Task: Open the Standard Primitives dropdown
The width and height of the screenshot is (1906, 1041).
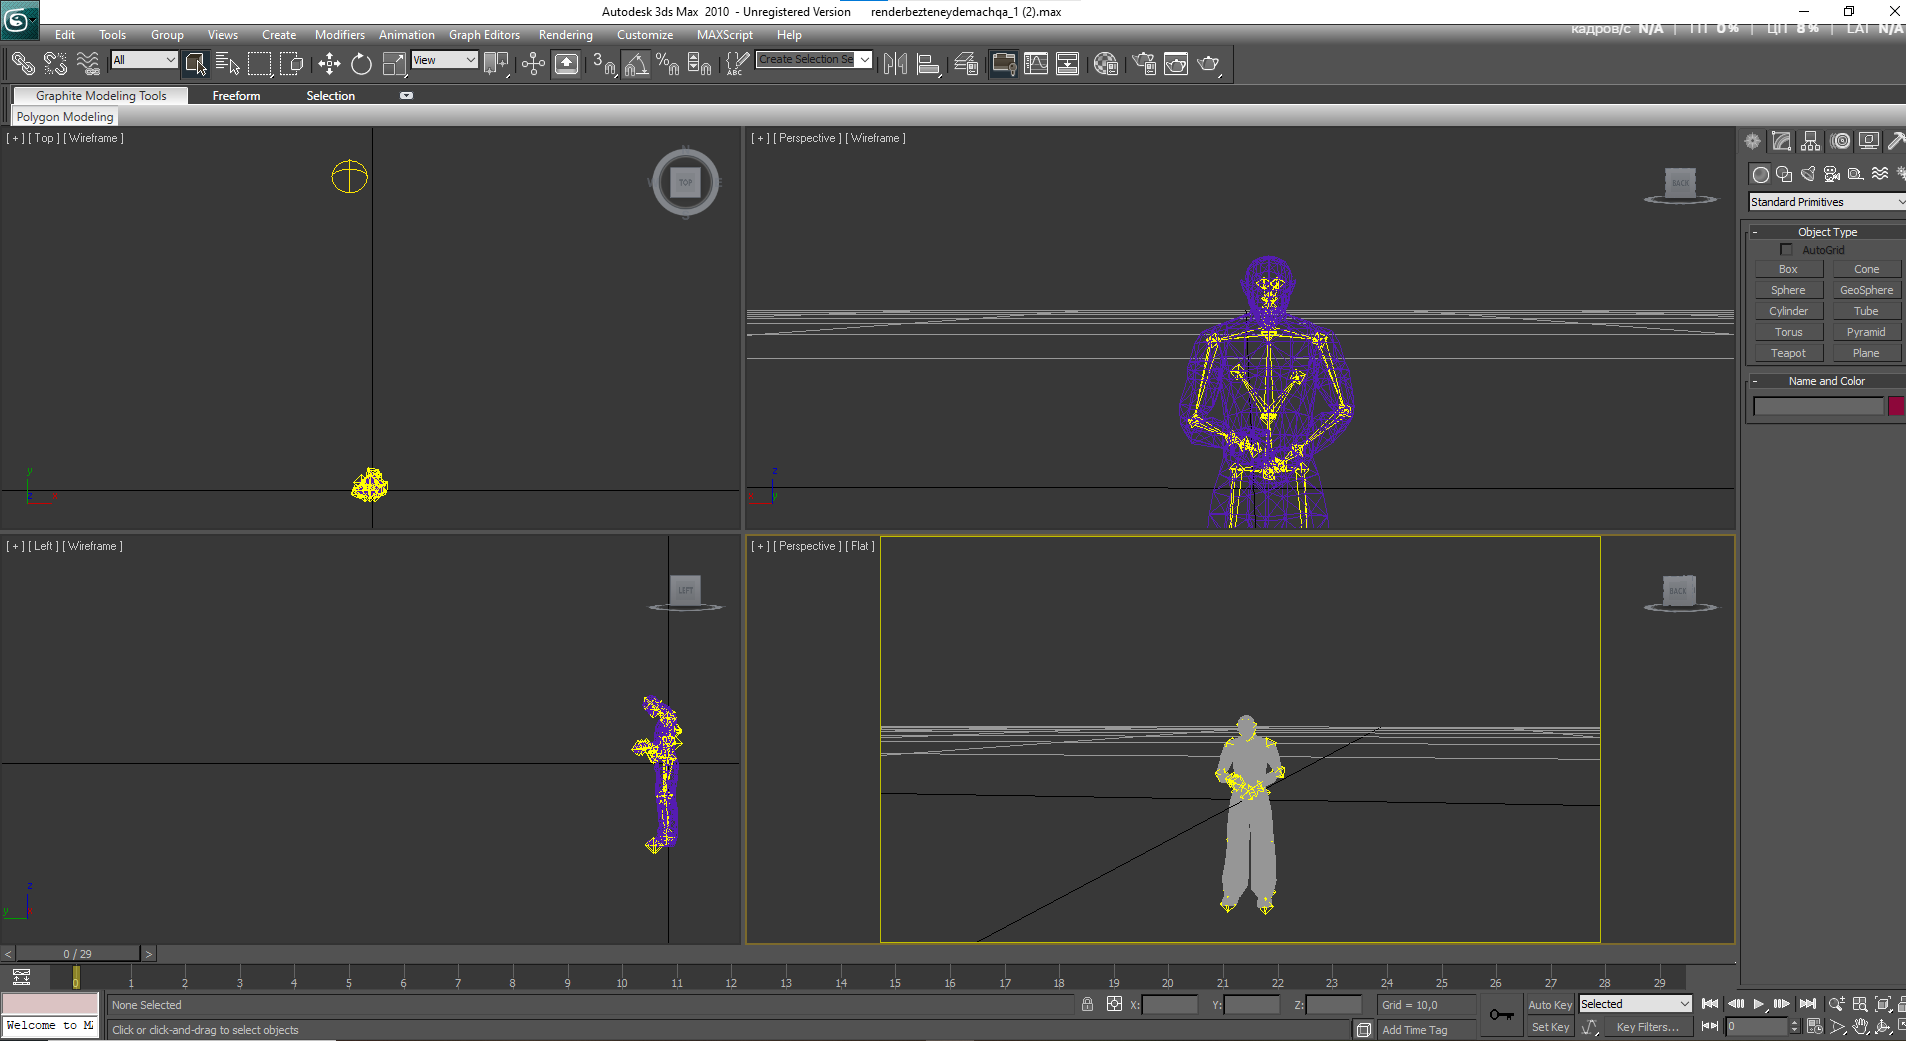Action: (1827, 202)
